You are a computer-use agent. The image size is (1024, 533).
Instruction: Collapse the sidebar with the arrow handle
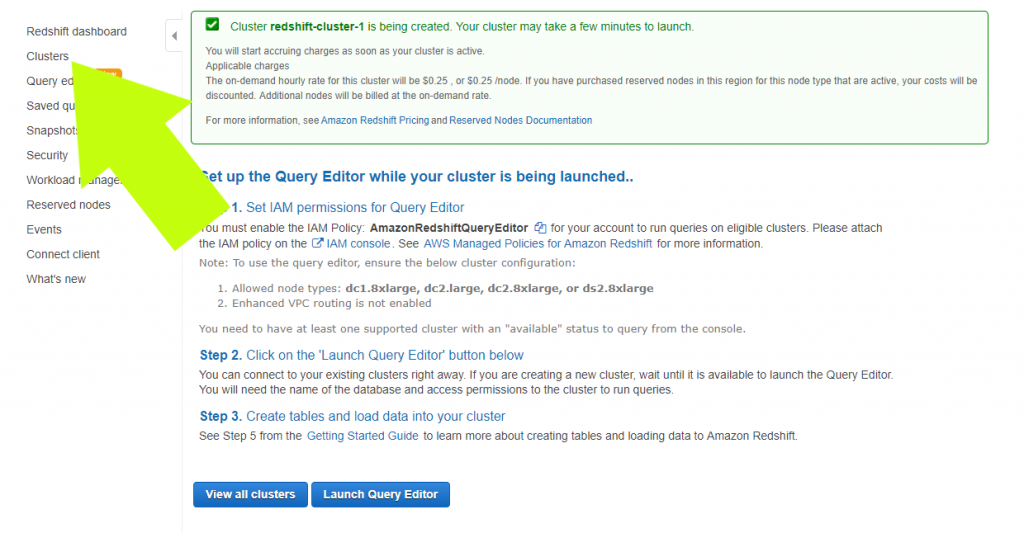coord(174,36)
